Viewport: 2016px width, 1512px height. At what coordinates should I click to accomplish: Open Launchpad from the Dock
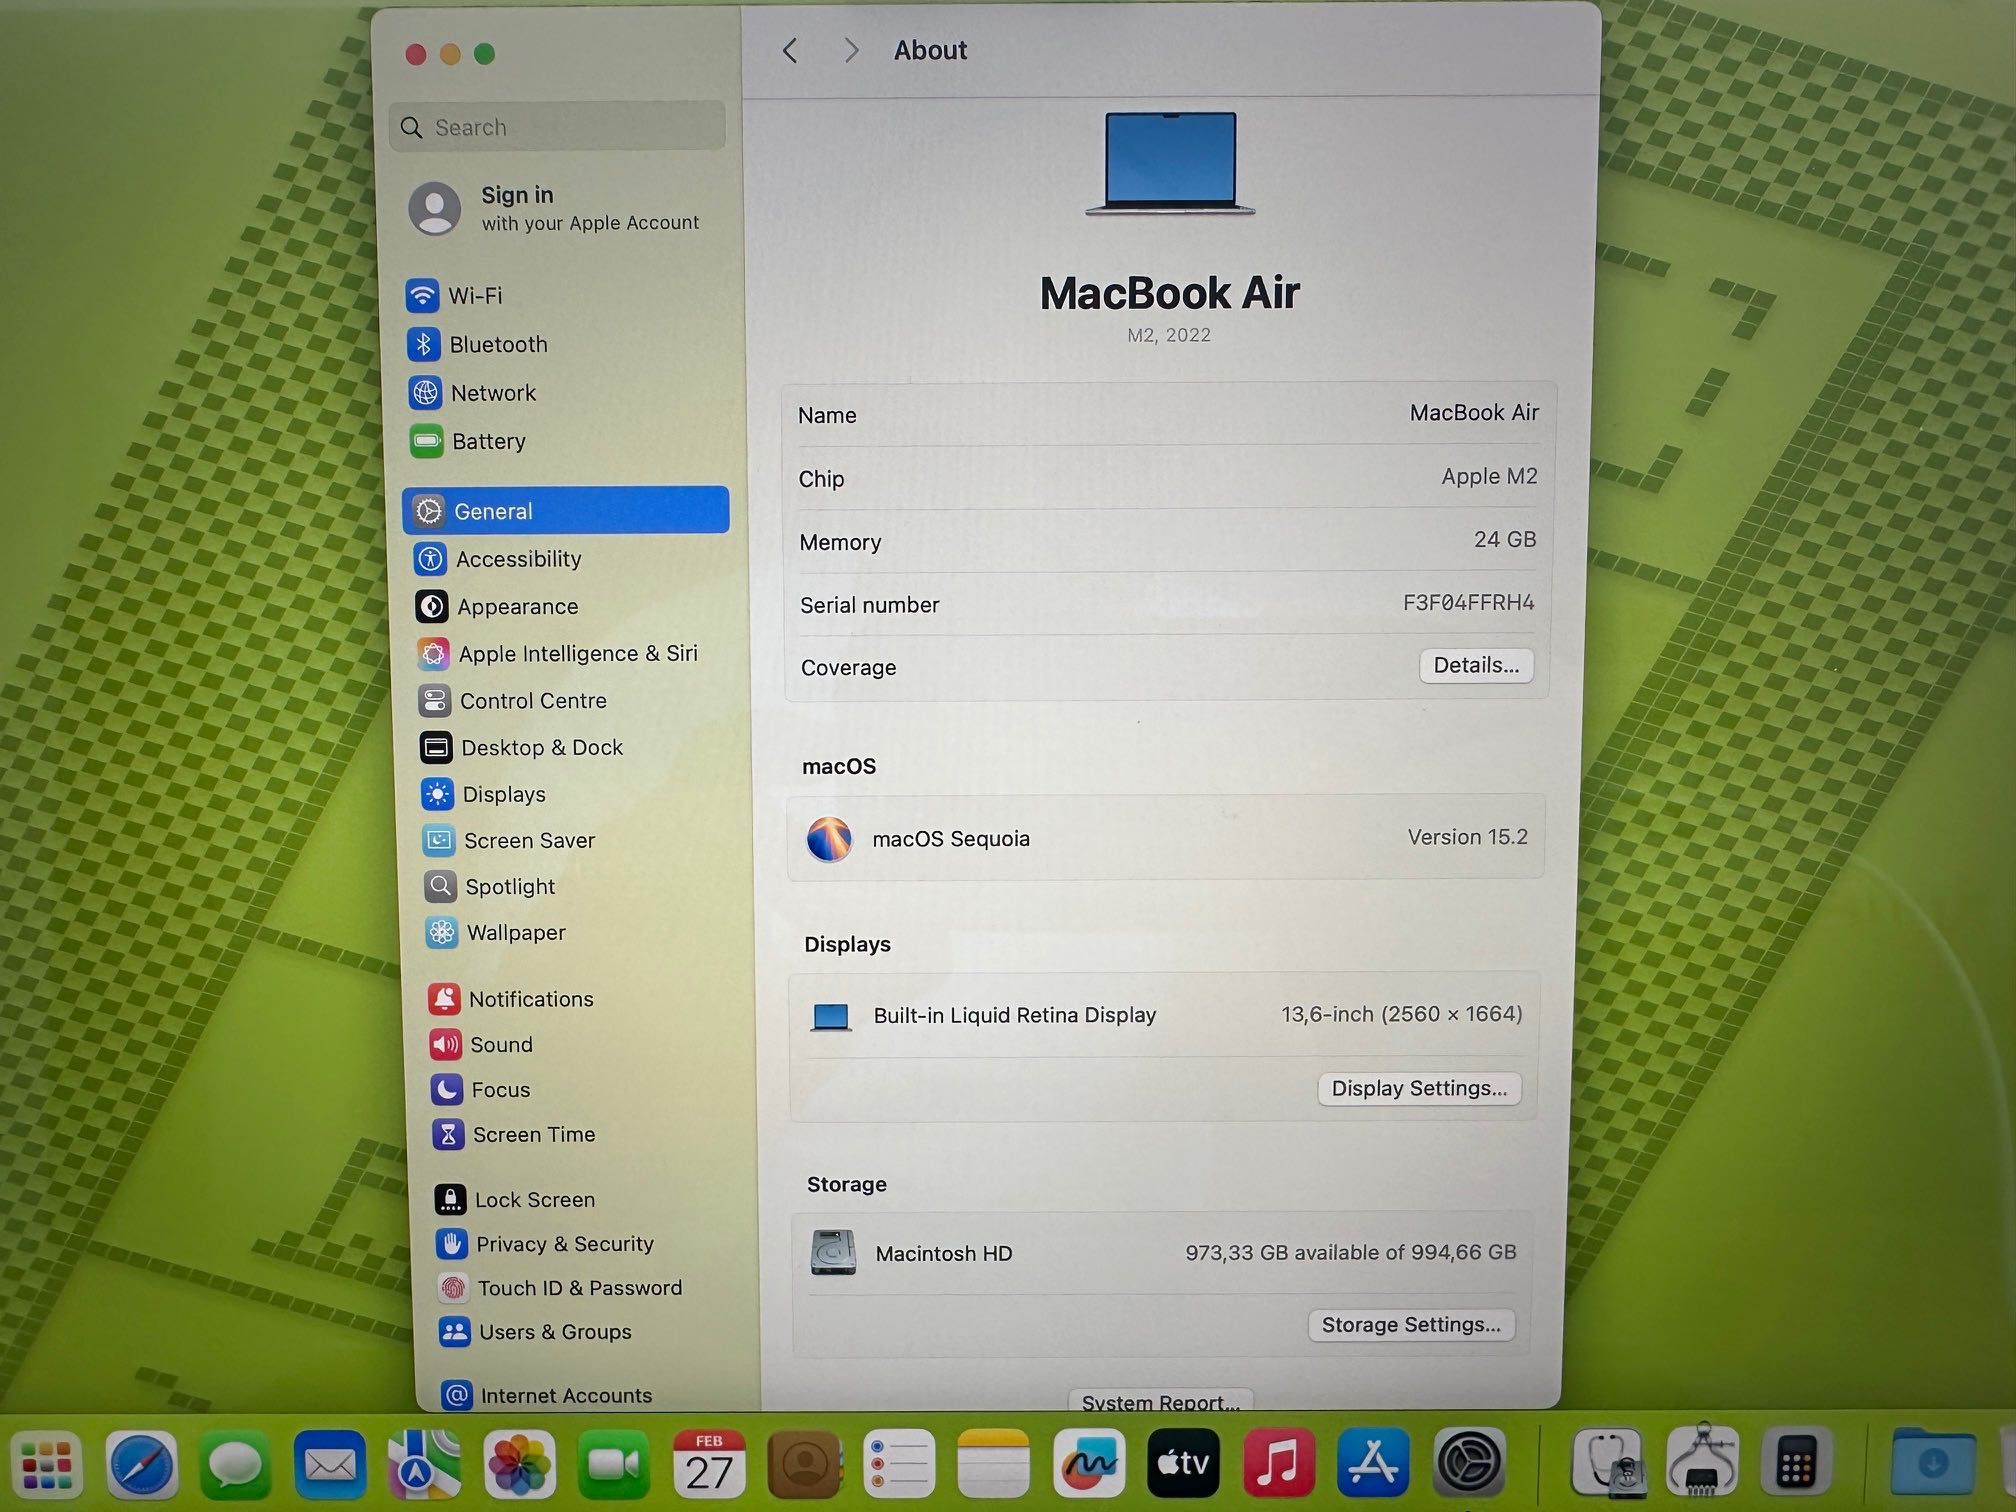click(x=46, y=1465)
